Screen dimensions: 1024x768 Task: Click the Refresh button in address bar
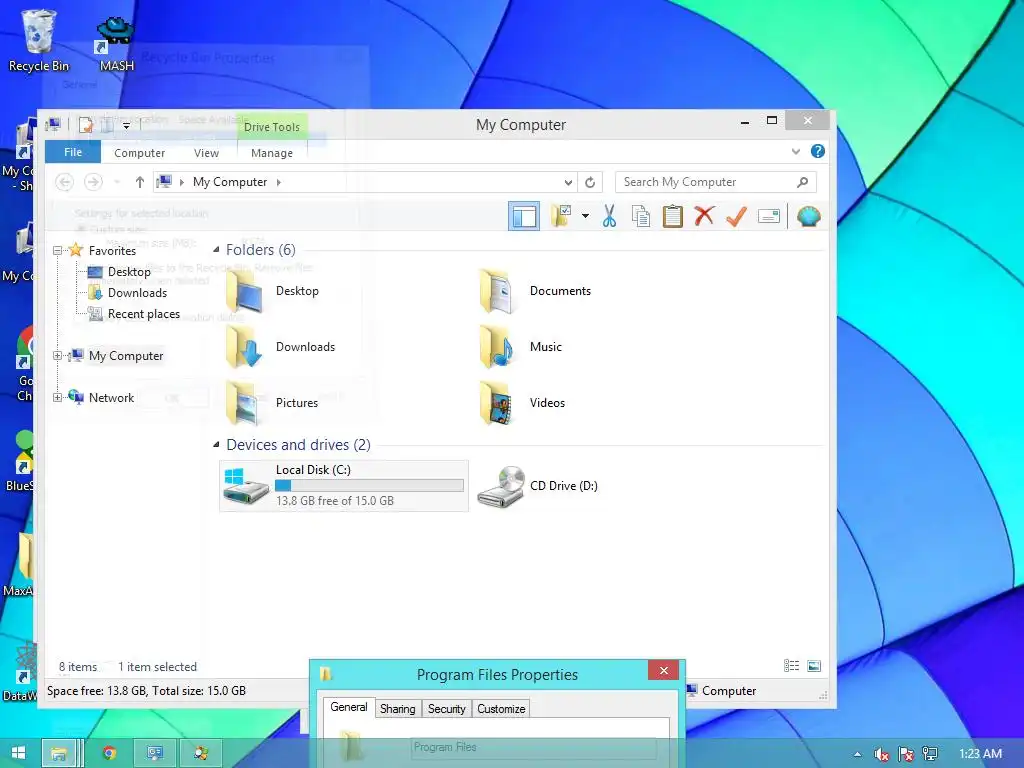[x=590, y=182]
